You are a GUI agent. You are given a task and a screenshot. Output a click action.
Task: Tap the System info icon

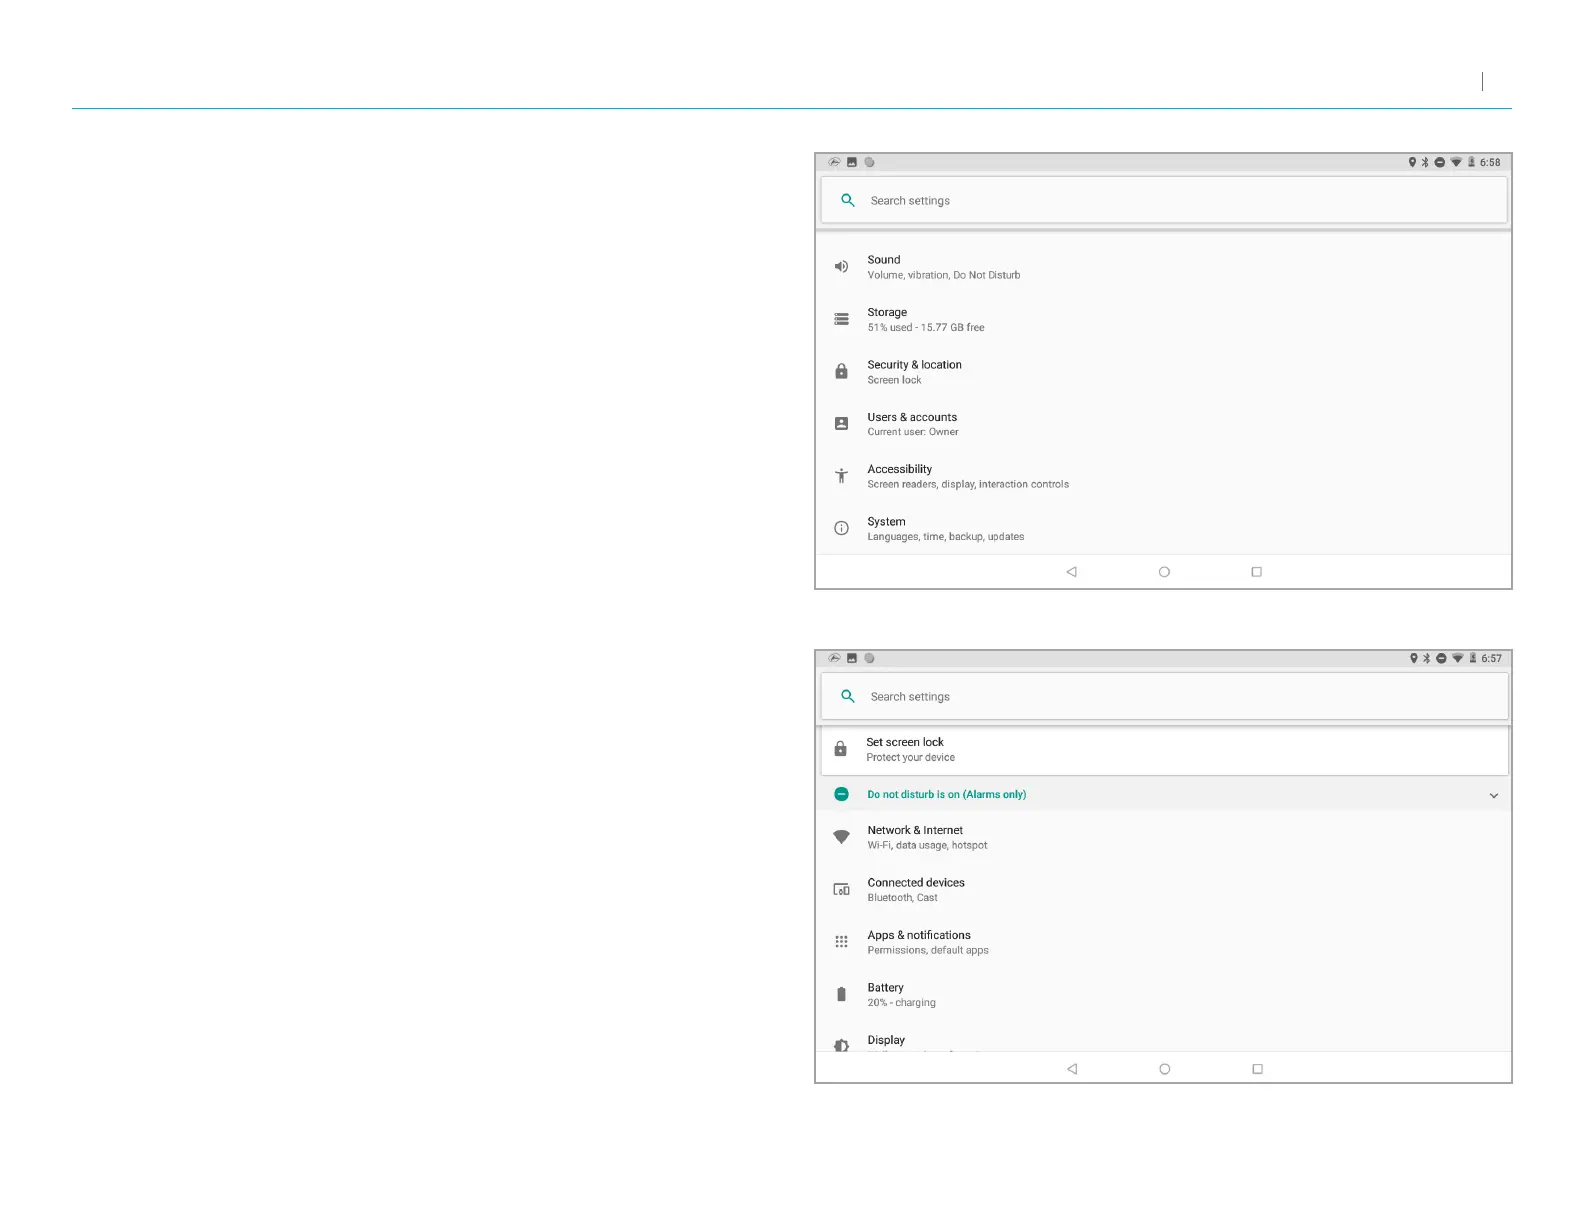(841, 528)
